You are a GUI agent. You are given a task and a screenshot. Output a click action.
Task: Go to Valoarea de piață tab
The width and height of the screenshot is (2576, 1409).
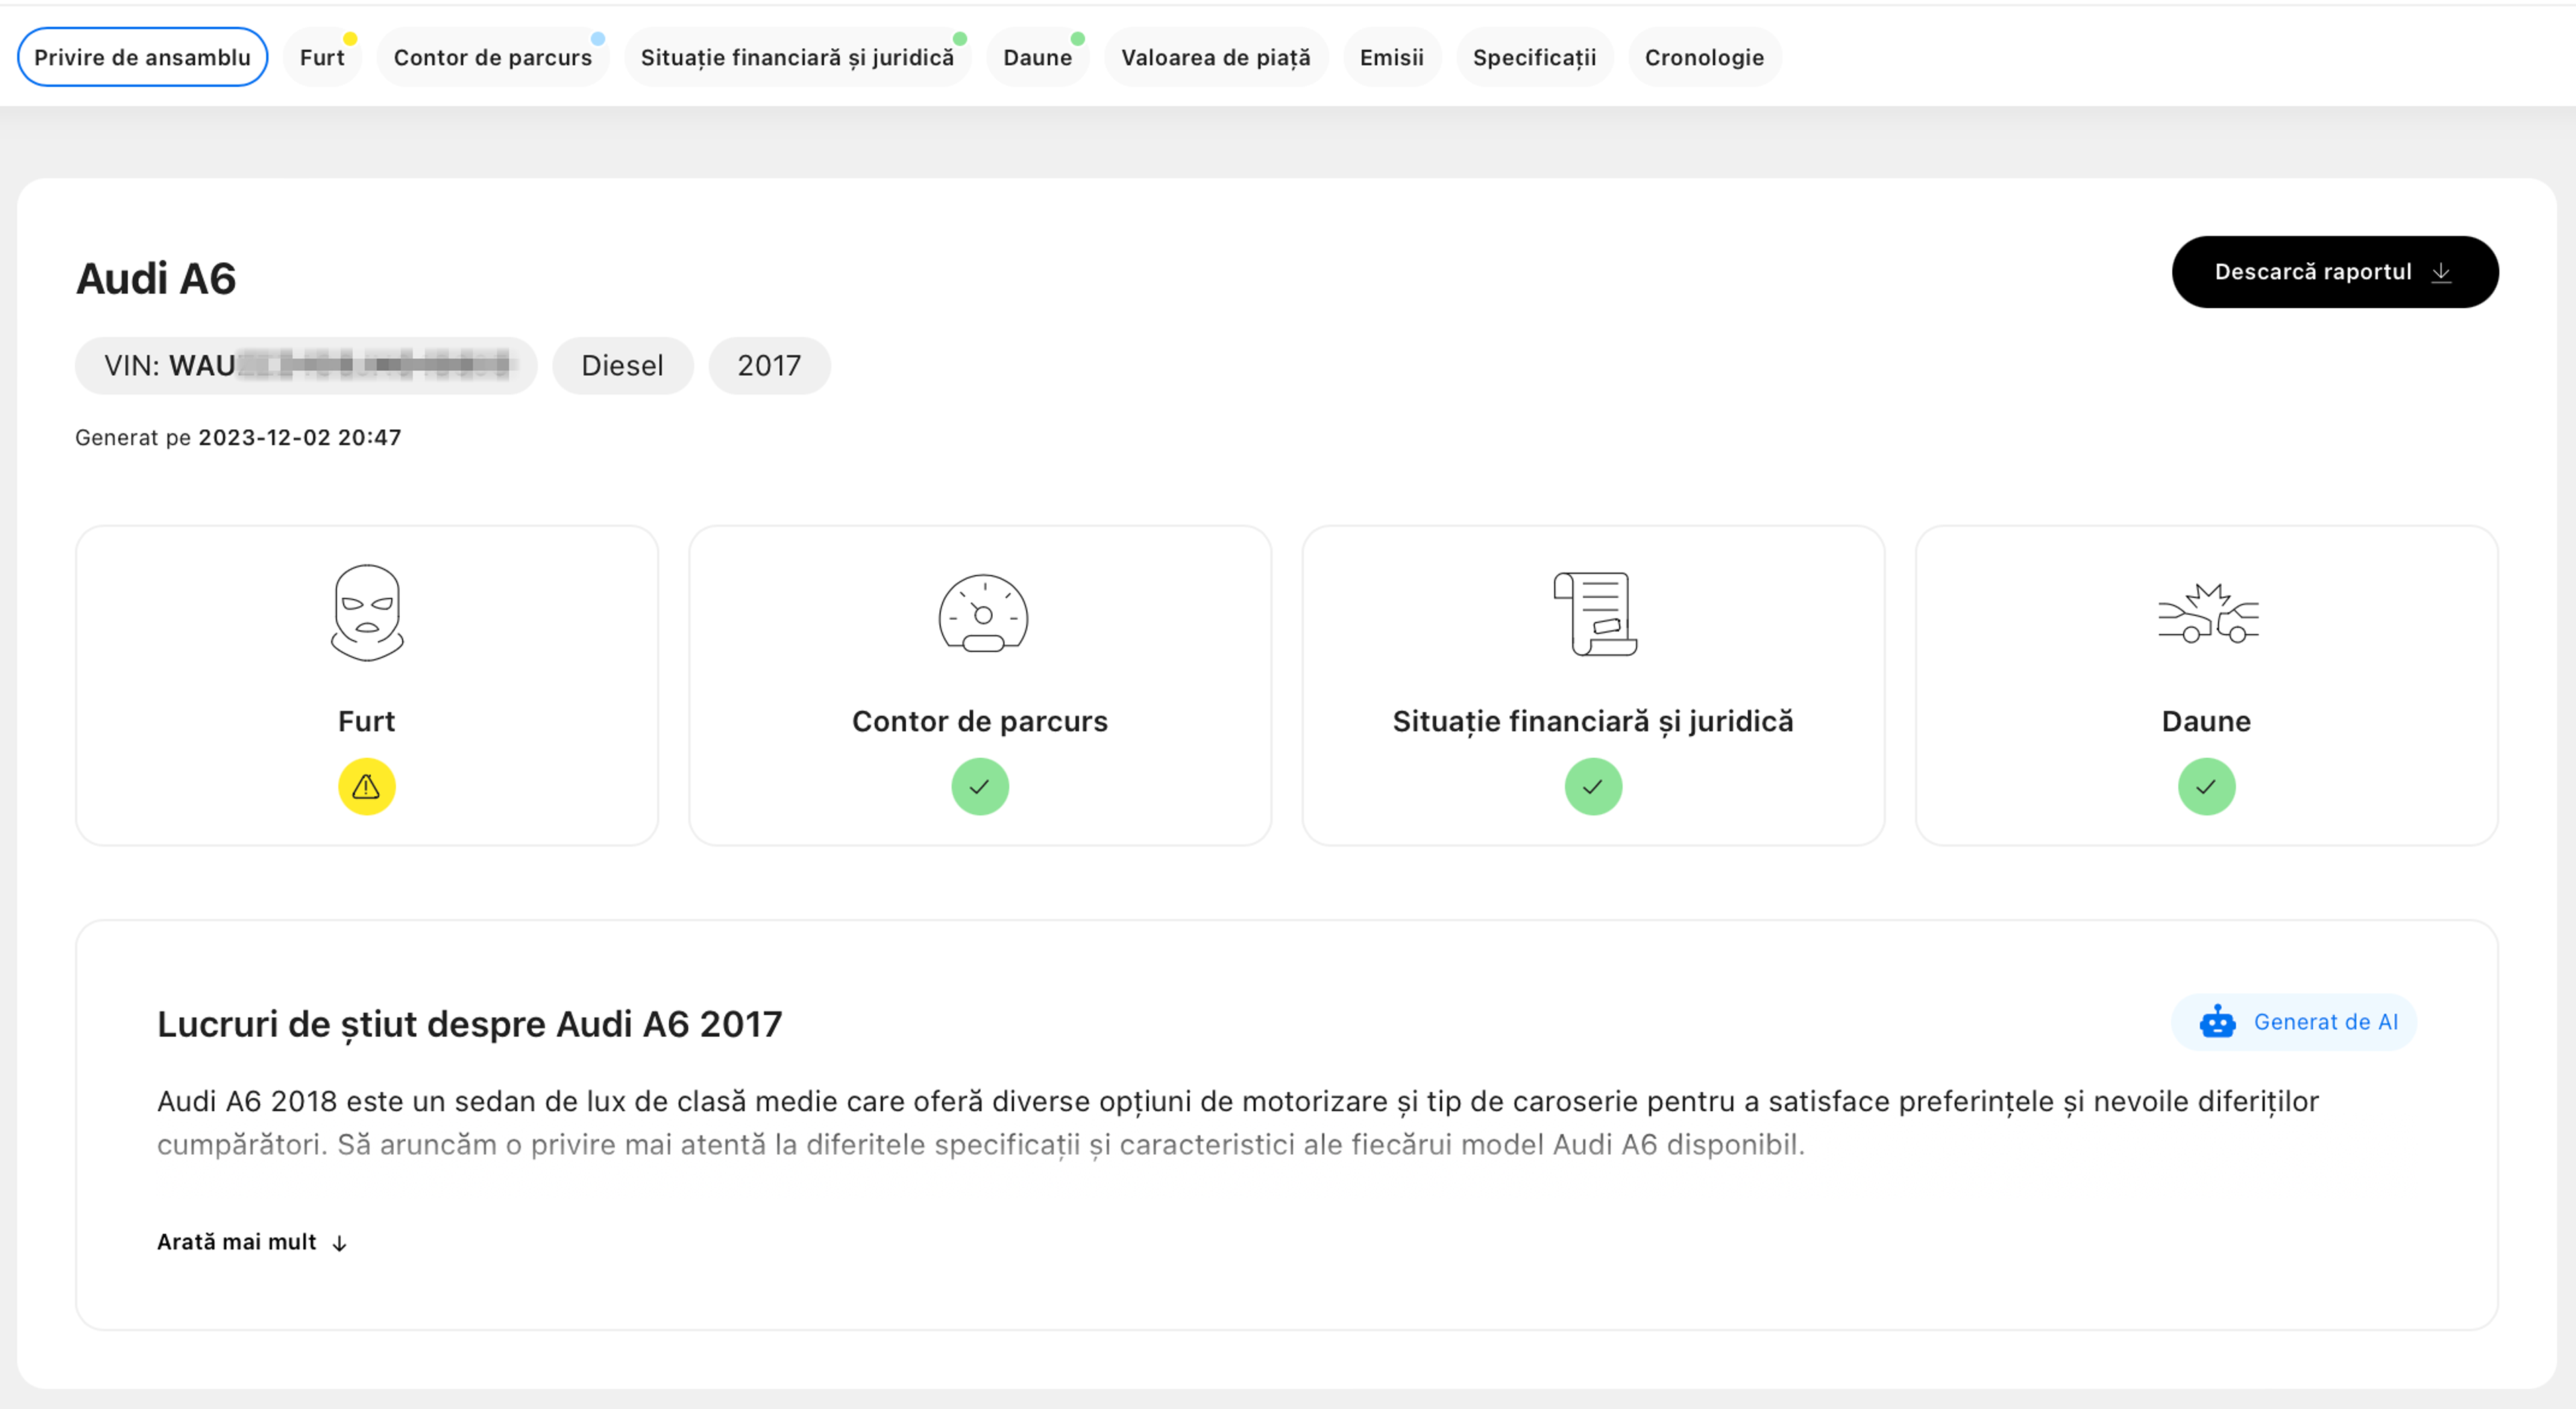click(x=1215, y=57)
